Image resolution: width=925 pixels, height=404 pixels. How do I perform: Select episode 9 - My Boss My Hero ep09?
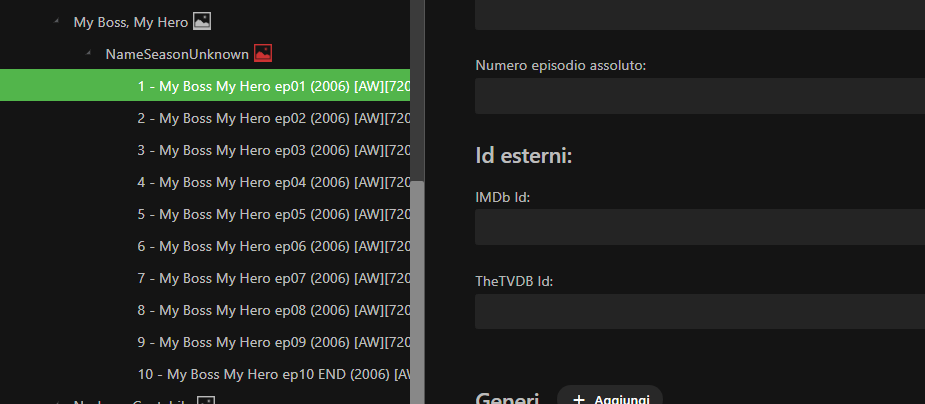pos(205,342)
